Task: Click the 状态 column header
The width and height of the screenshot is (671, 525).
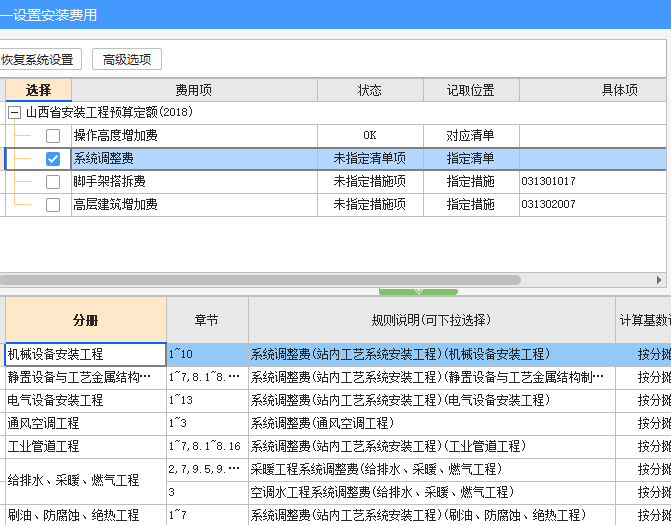Action: [370, 90]
